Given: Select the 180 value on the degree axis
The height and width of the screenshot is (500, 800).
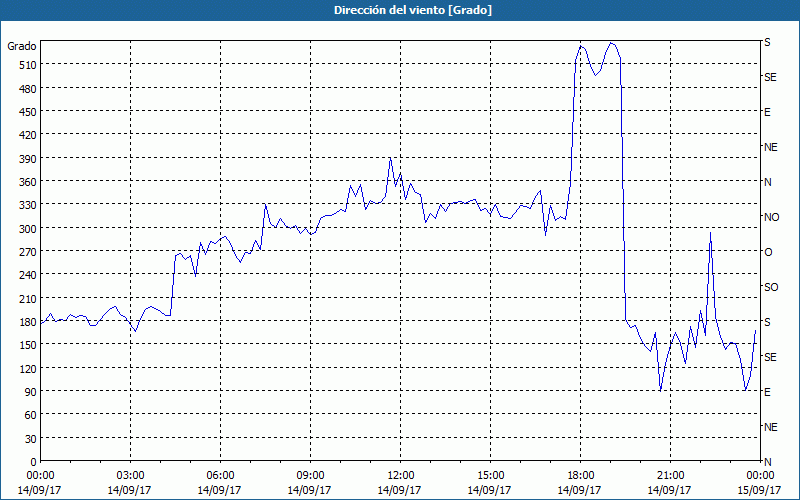Looking at the screenshot, I should (x=28, y=322).
